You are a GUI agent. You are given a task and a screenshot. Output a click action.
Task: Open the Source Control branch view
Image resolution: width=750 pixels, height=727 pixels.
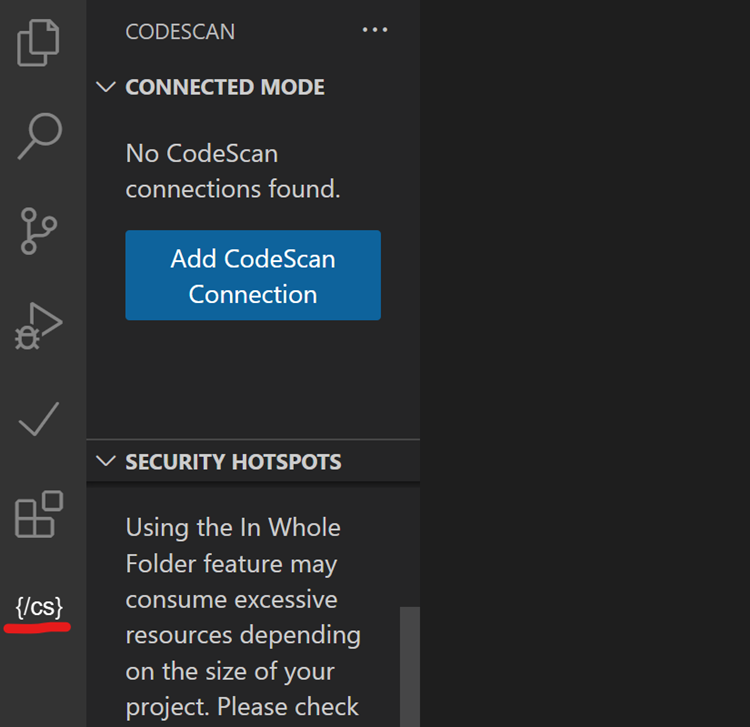pyautogui.click(x=39, y=231)
